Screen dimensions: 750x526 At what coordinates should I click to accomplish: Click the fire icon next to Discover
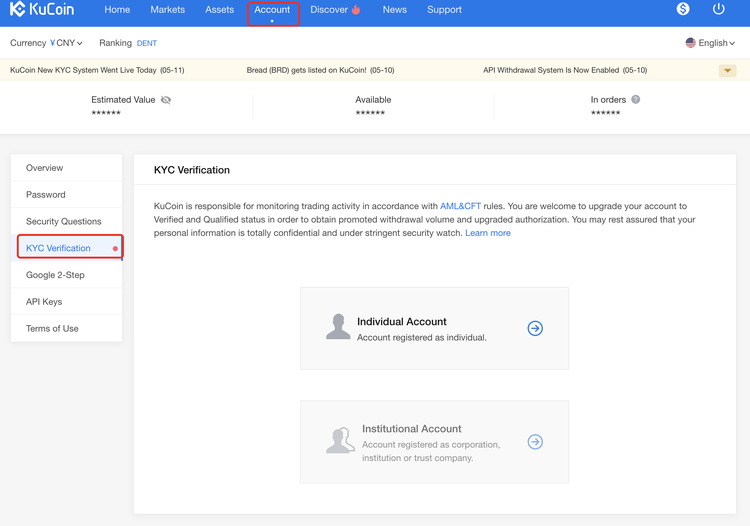356,10
